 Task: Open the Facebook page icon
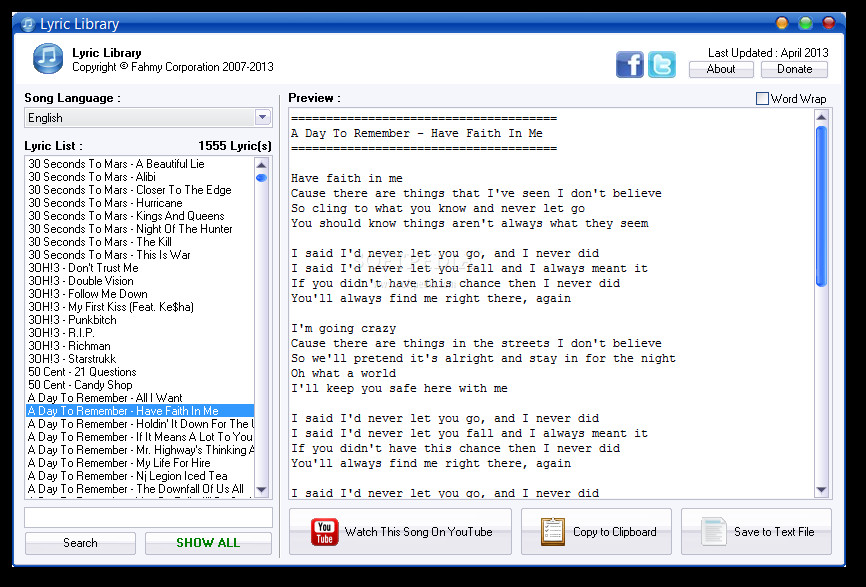coord(630,65)
